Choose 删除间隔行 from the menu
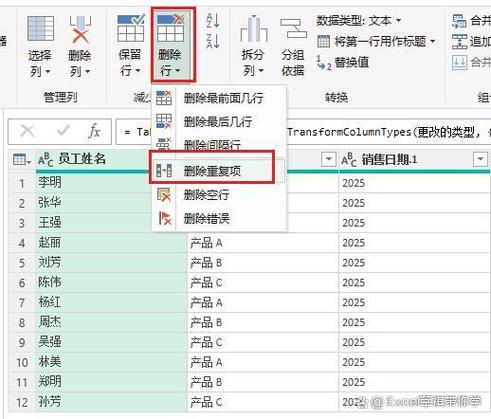Viewport: 491px width, 419px height. click(219, 144)
